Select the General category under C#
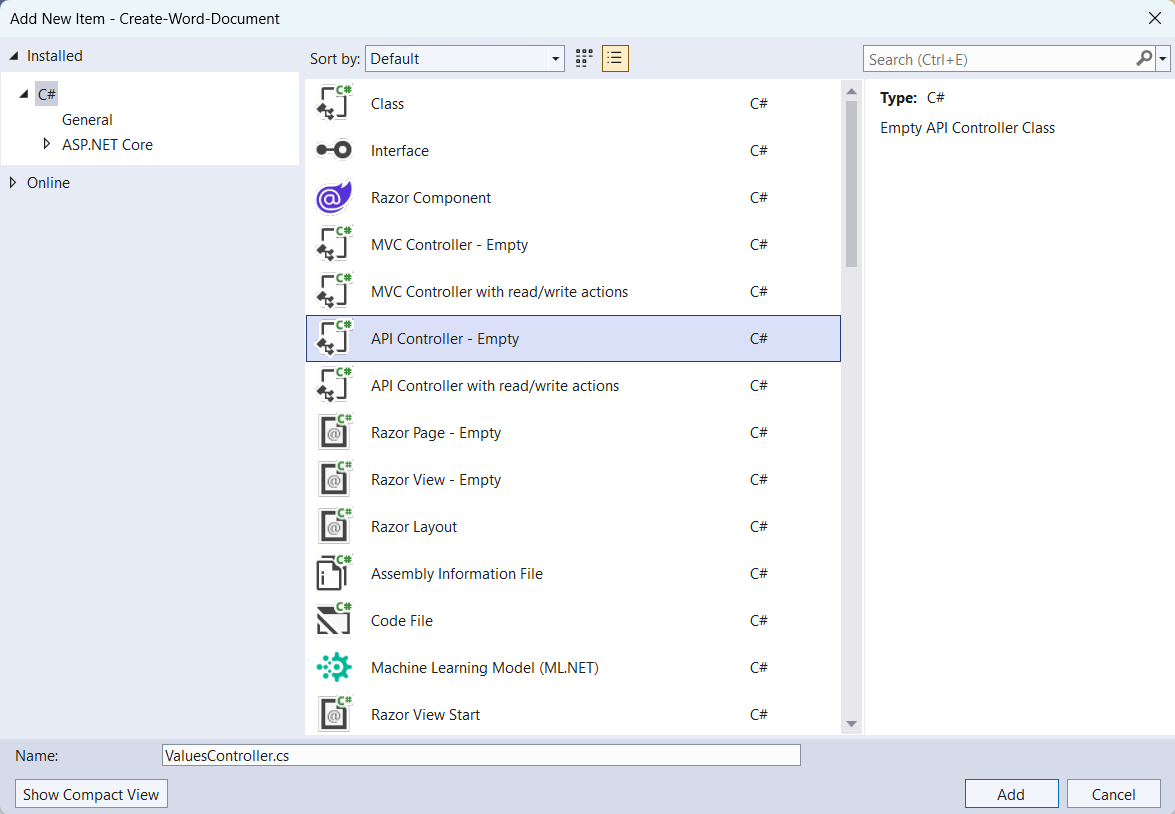The image size is (1175, 814). (87, 119)
